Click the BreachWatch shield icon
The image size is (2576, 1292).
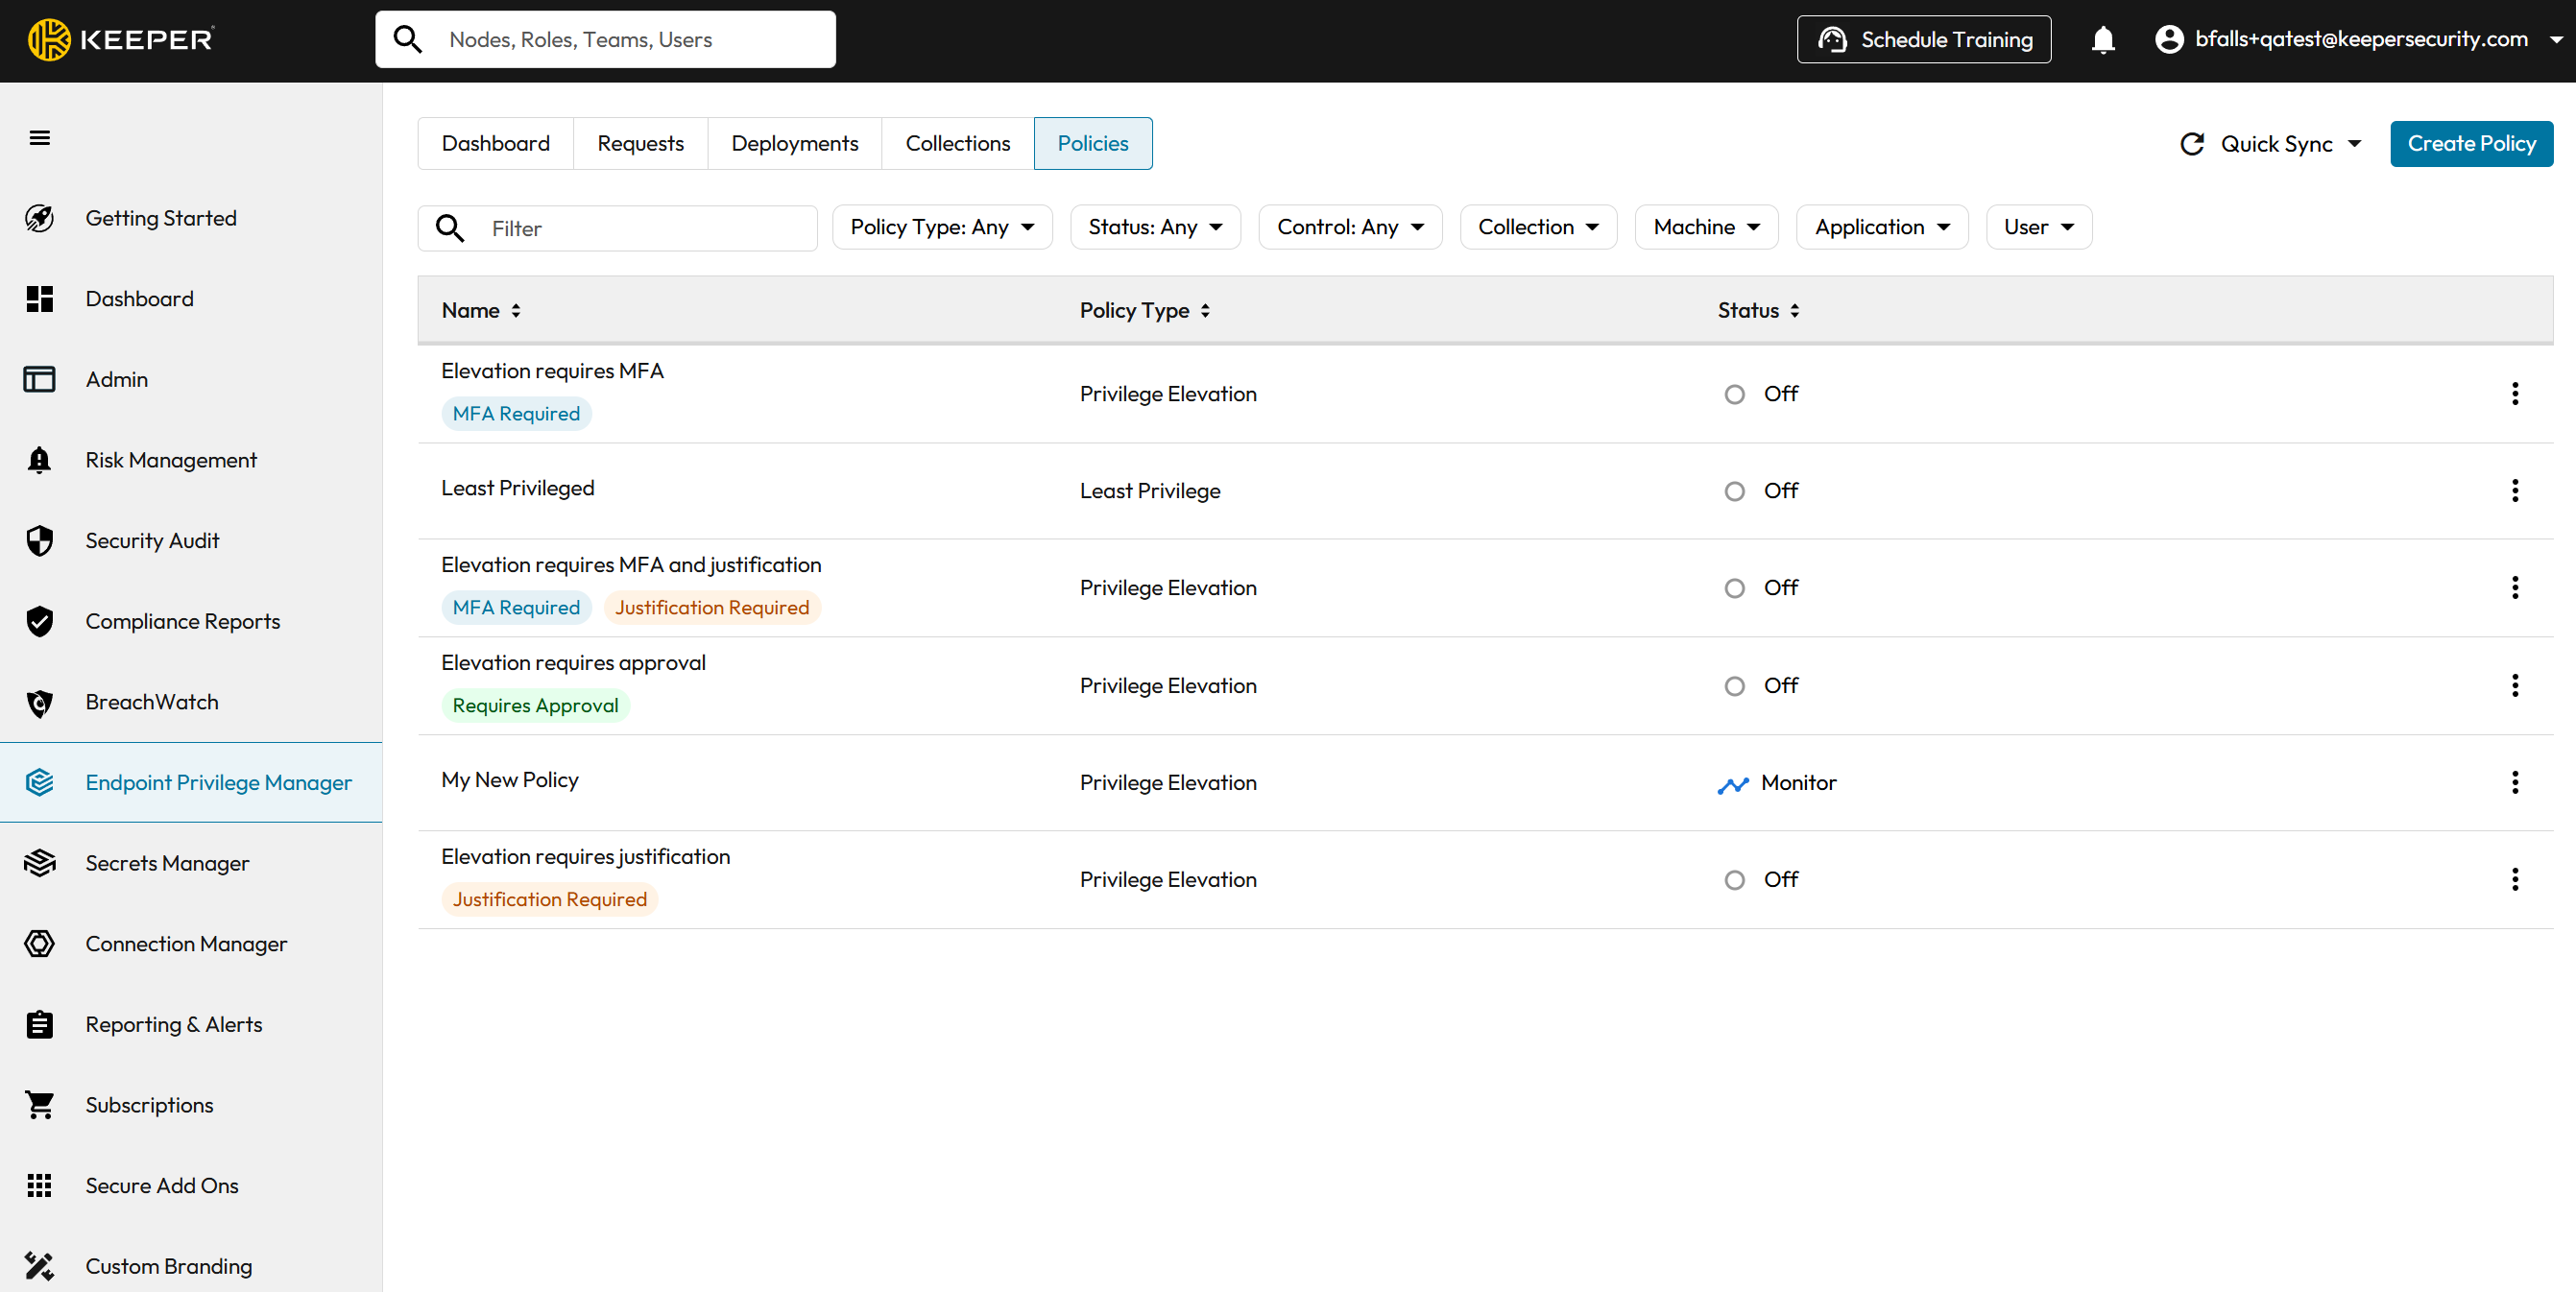pos(39,702)
